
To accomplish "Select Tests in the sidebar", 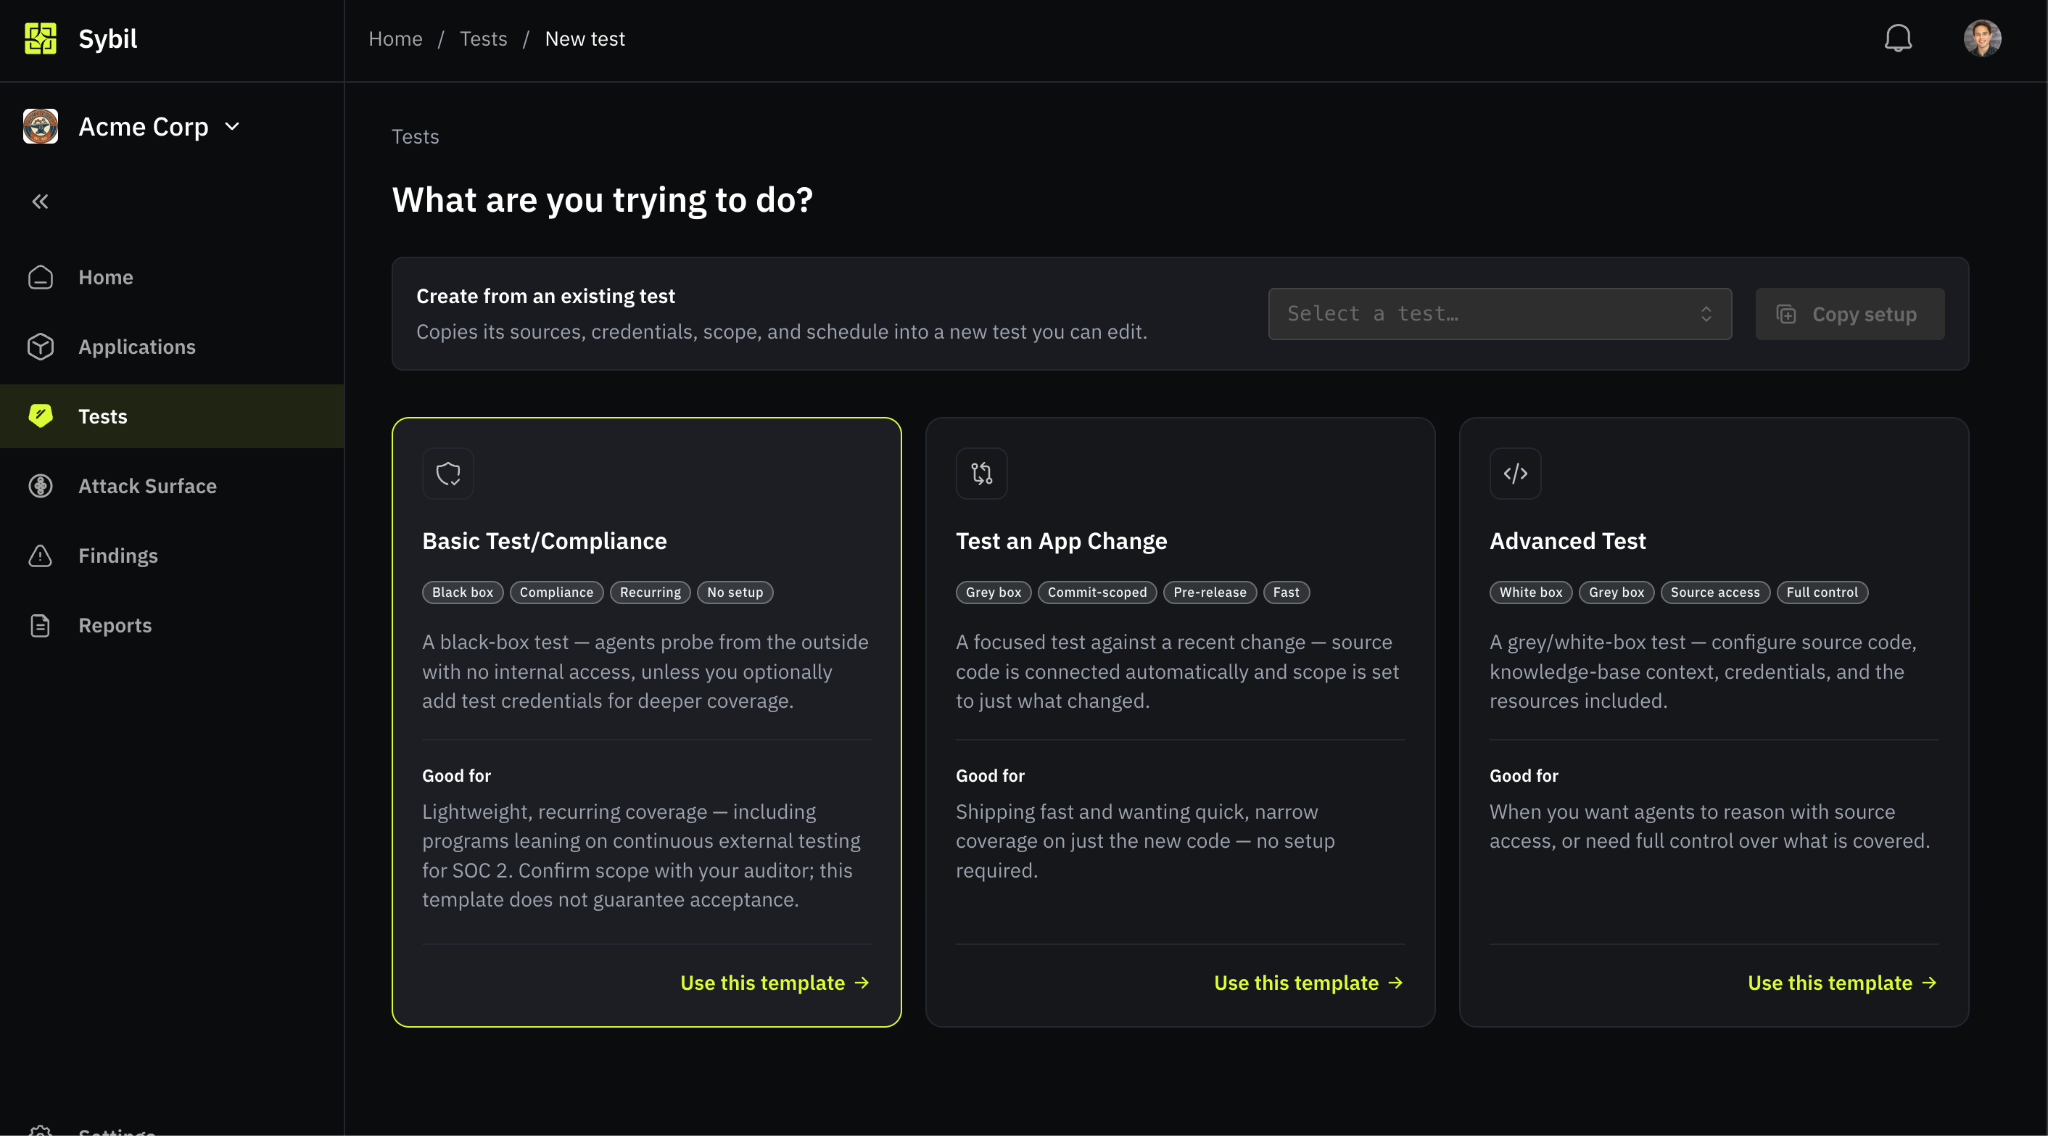I will pyautogui.click(x=172, y=416).
